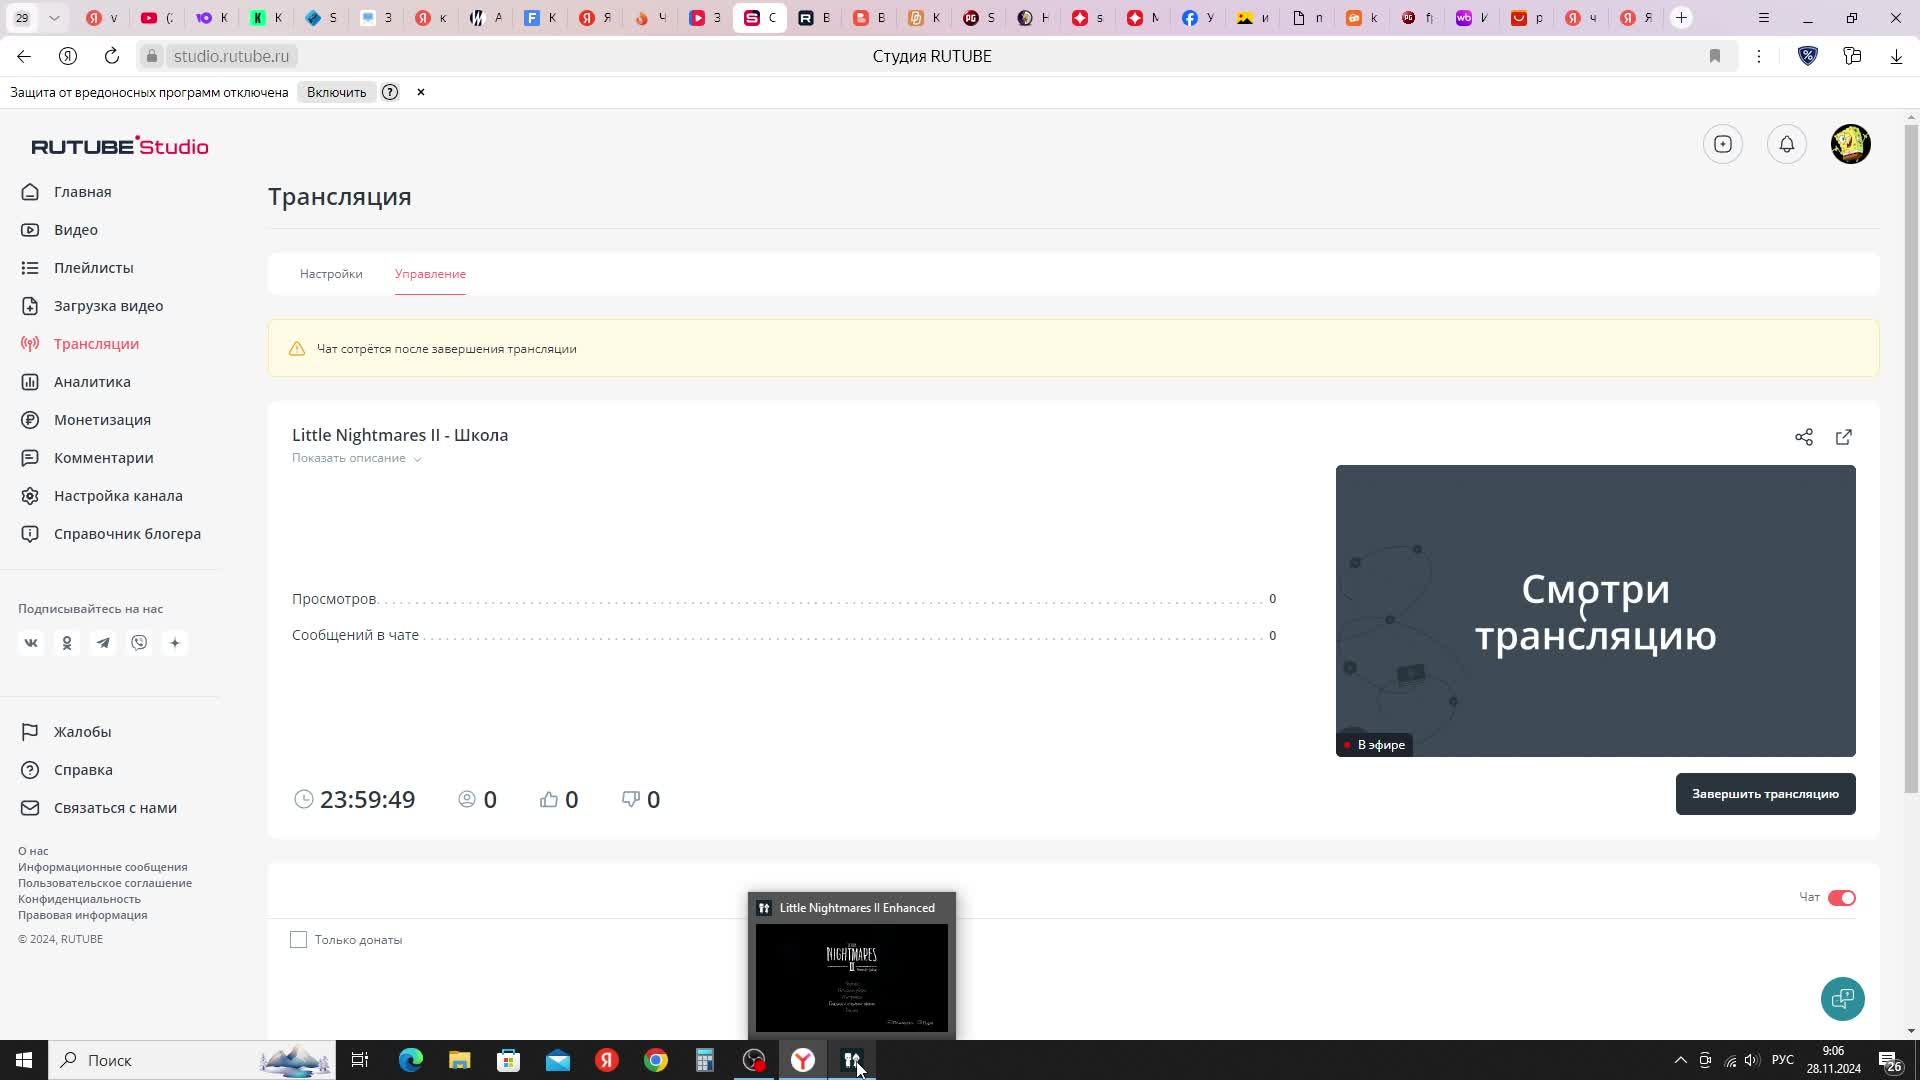Open Google Chrome from taskbar

[x=656, y=1060]
